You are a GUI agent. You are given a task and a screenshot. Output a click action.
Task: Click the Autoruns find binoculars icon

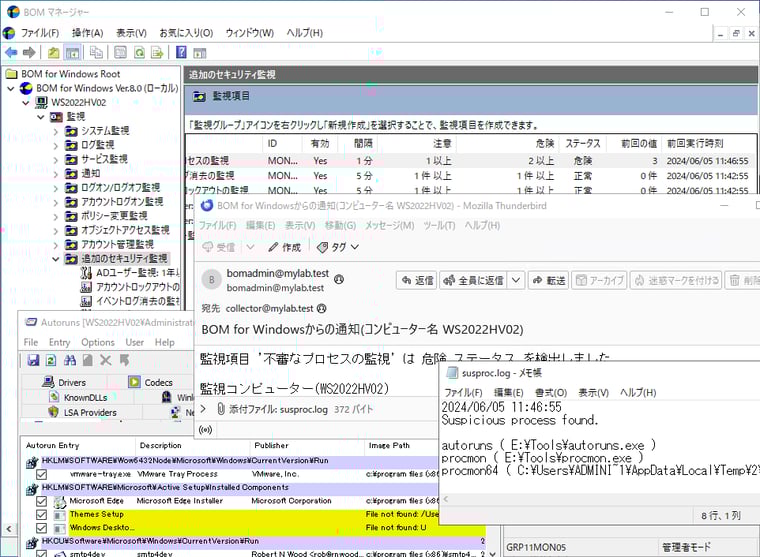(70, 360)
